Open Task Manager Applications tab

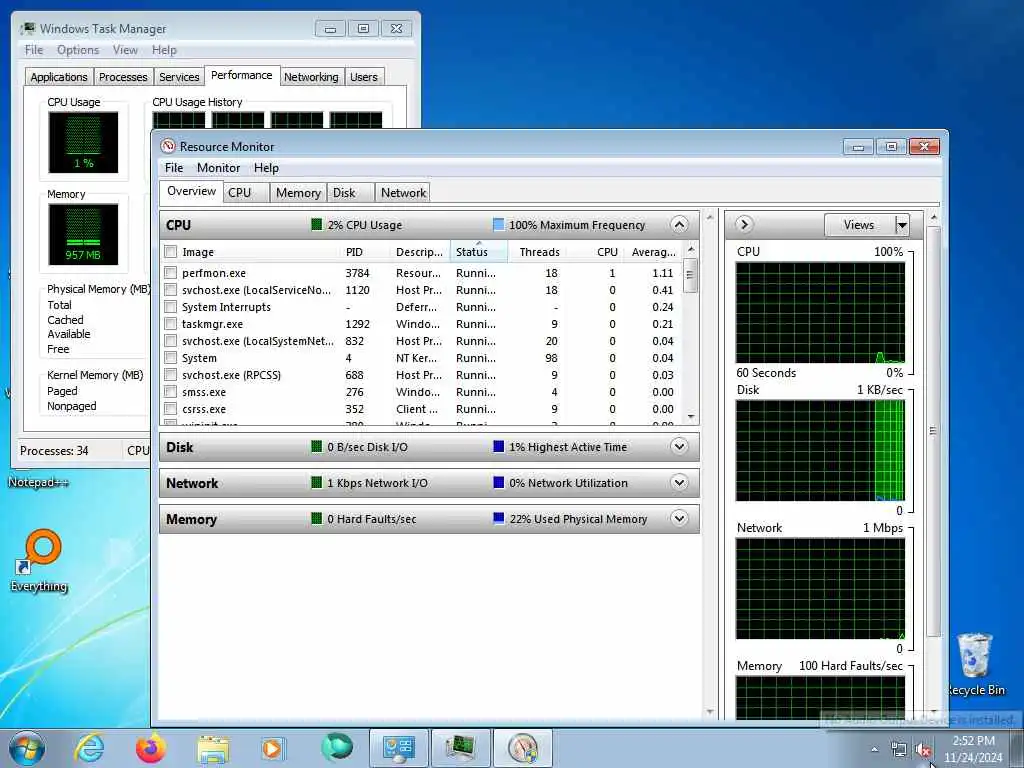tap(59, 77)
